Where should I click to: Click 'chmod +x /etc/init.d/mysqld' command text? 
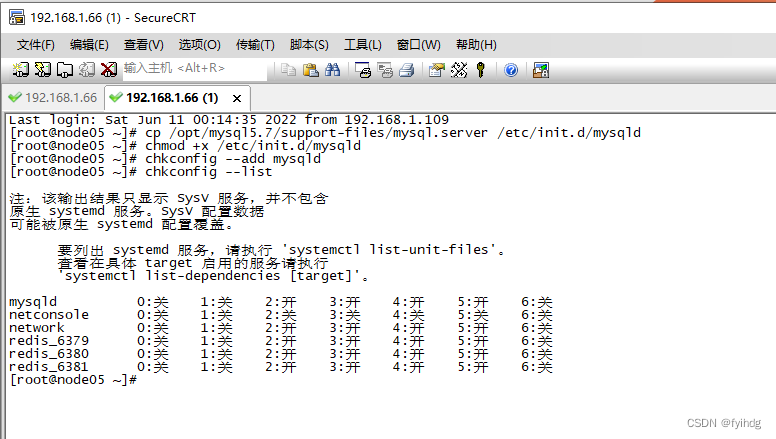pos(253,146)
